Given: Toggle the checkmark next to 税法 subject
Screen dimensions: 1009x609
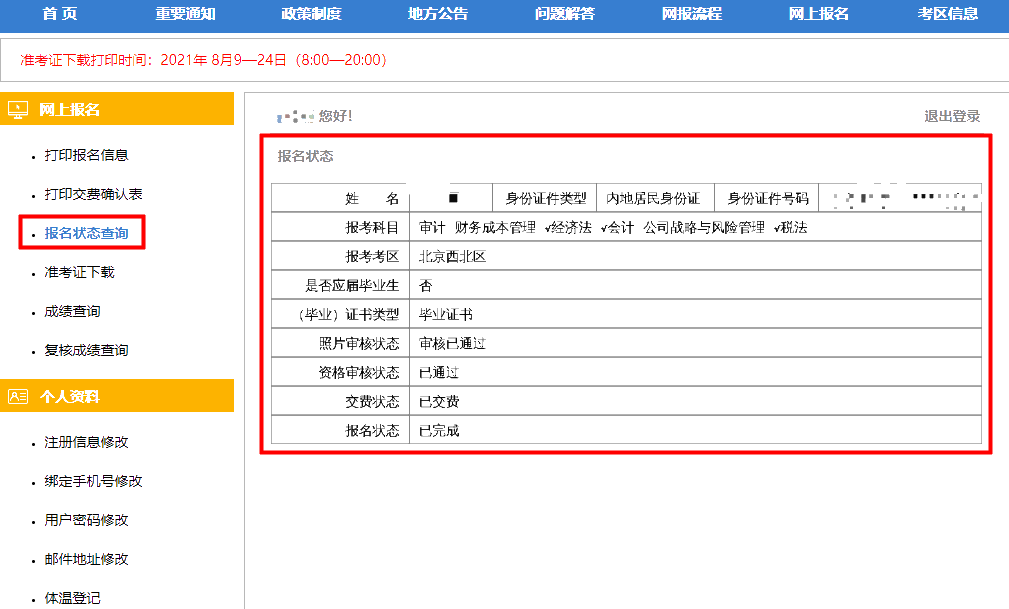Looking at the screenshot, I should click(775, 229).
